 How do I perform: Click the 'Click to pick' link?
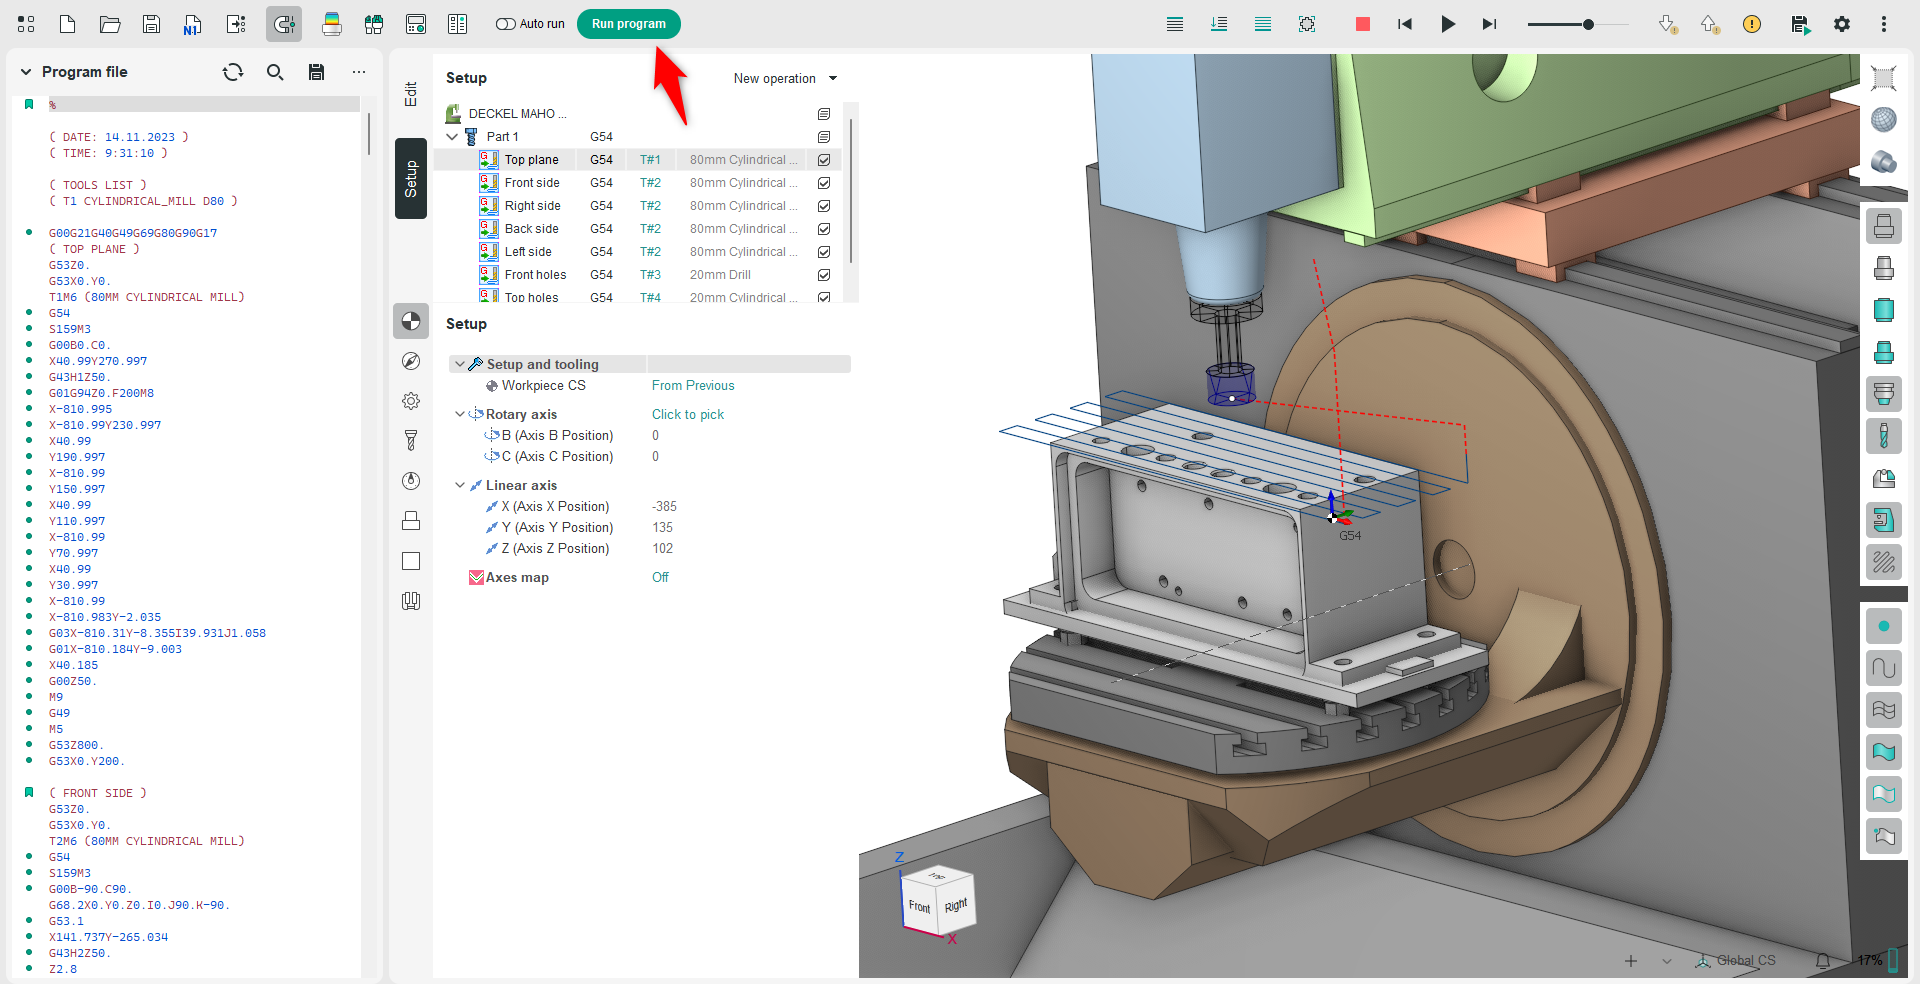pyautogui.click(x=688, y=414)
